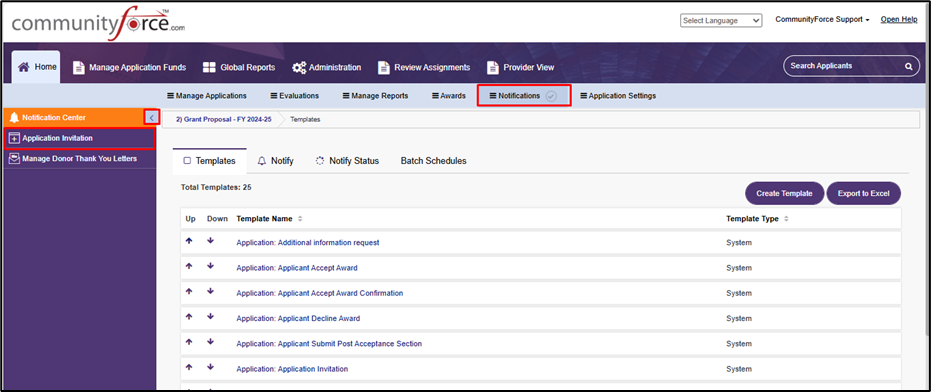Move Application Invitation template down
931x392 pixels.
pyautogui.click(x=210, y=367)
